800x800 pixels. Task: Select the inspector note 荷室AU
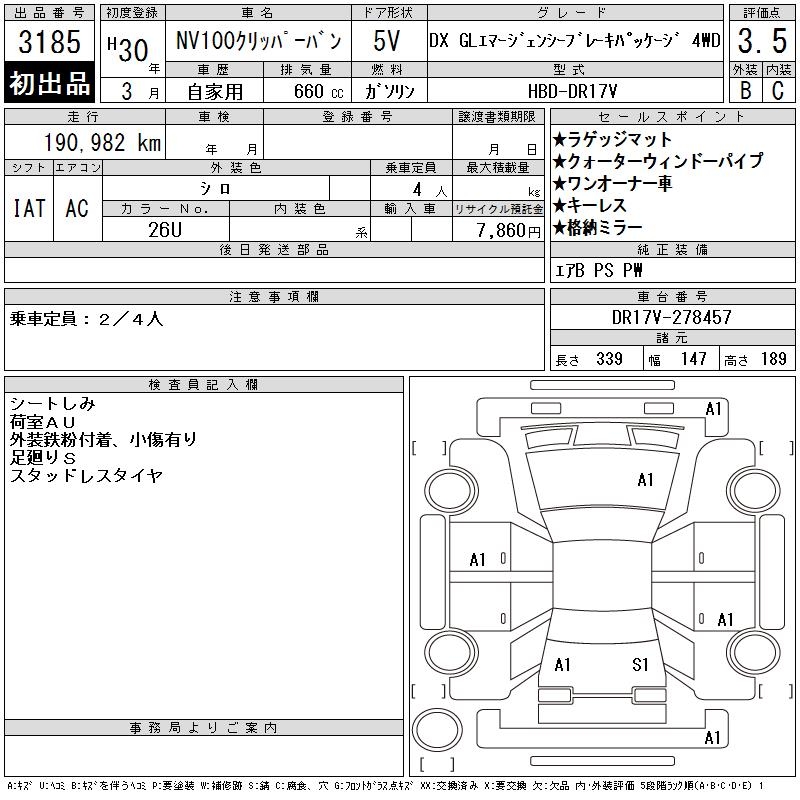42,422
